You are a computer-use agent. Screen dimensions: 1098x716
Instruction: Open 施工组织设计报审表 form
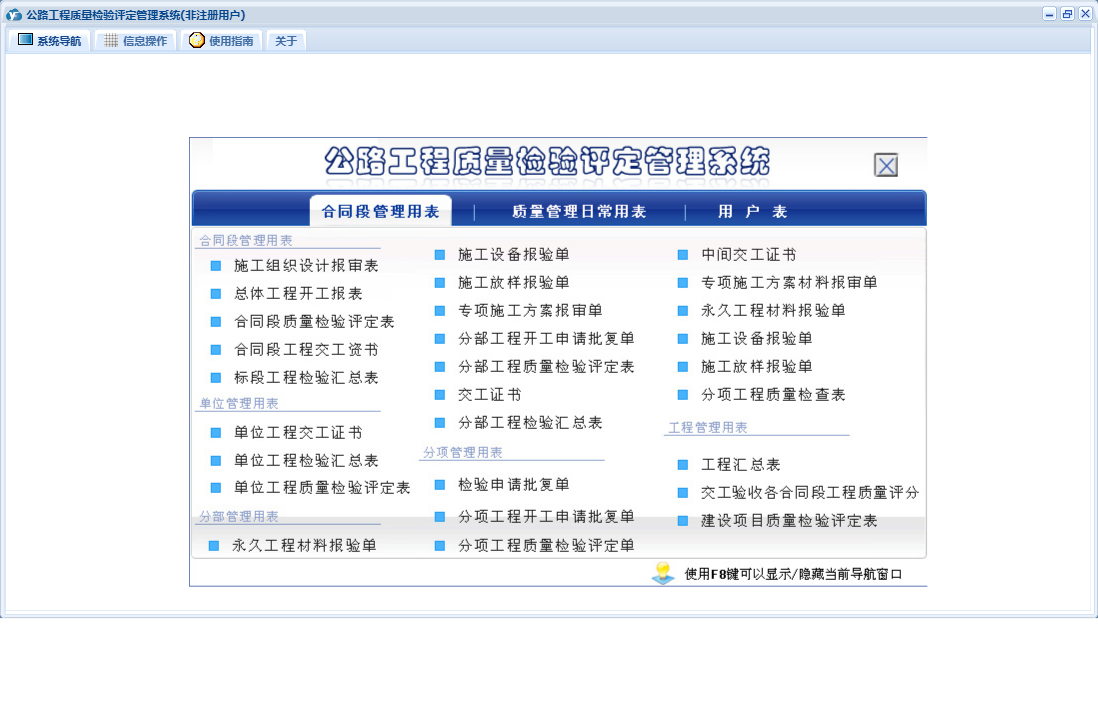tap(306, 266)
